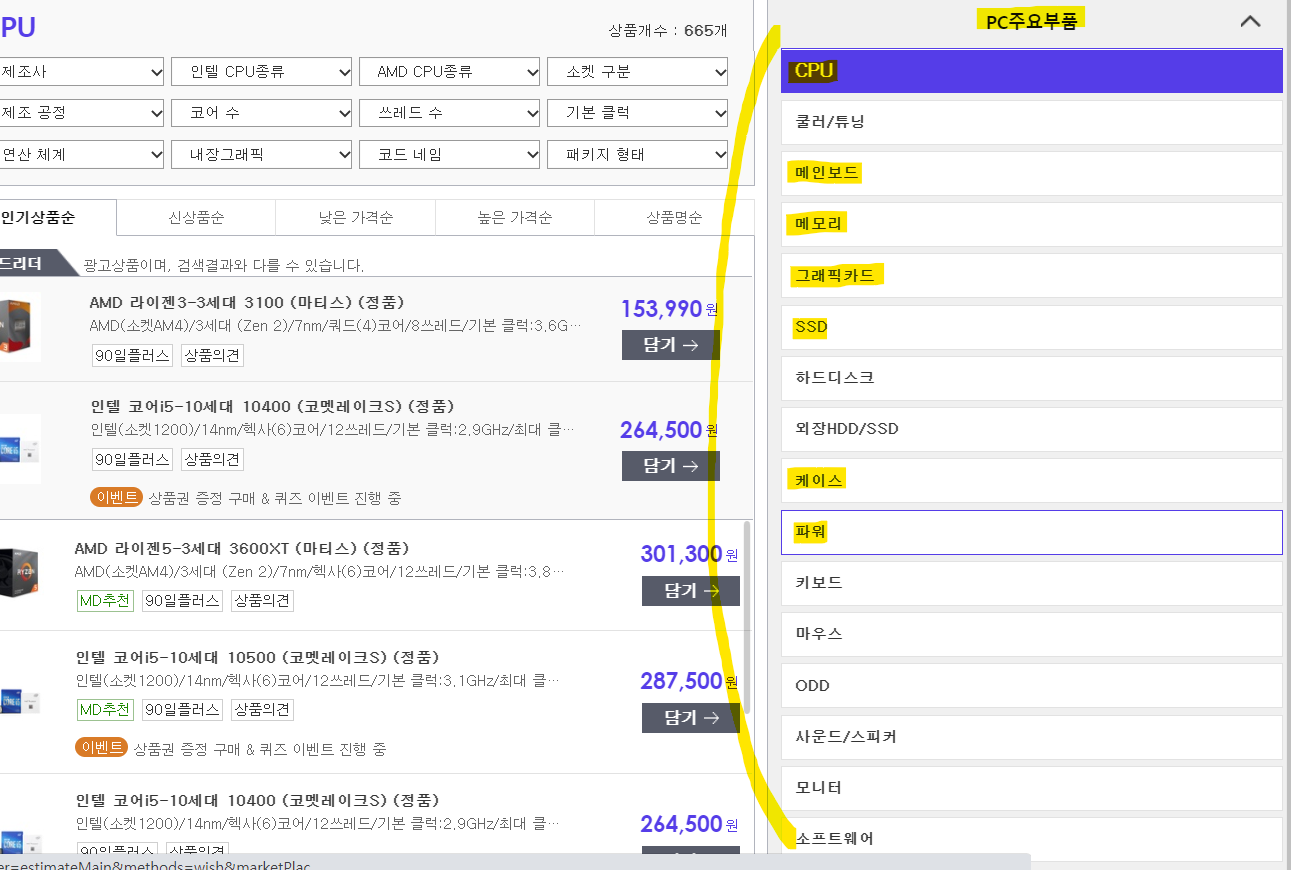Click MD추천 badge under Ryzen5 3600XT
The width and height of the screenshot is (1291, 870).
tap(105, 601)
